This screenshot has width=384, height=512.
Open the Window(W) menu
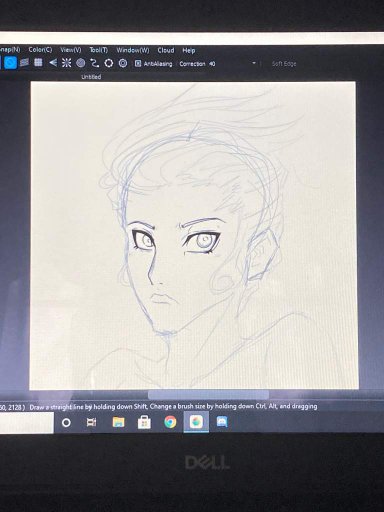pyautogui.click(x=133, y=50)
